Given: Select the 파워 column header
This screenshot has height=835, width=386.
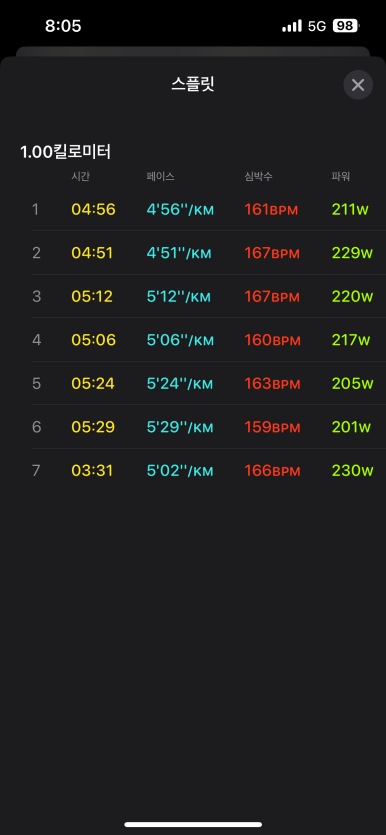Looking at the screenshot, I should point(340,177).
